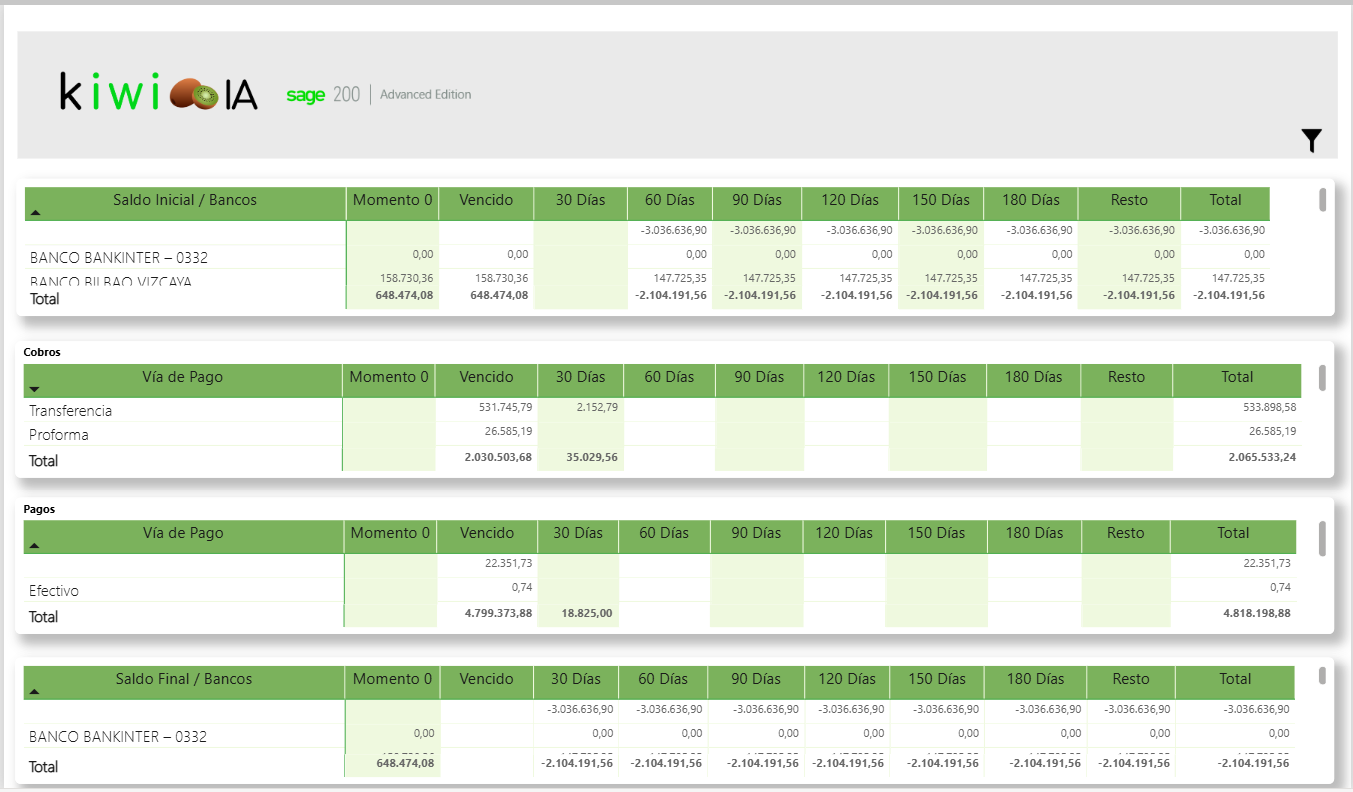
Task: Click sort arrow in Saldo Final / Bancos header
Action: tap(35, 691)
